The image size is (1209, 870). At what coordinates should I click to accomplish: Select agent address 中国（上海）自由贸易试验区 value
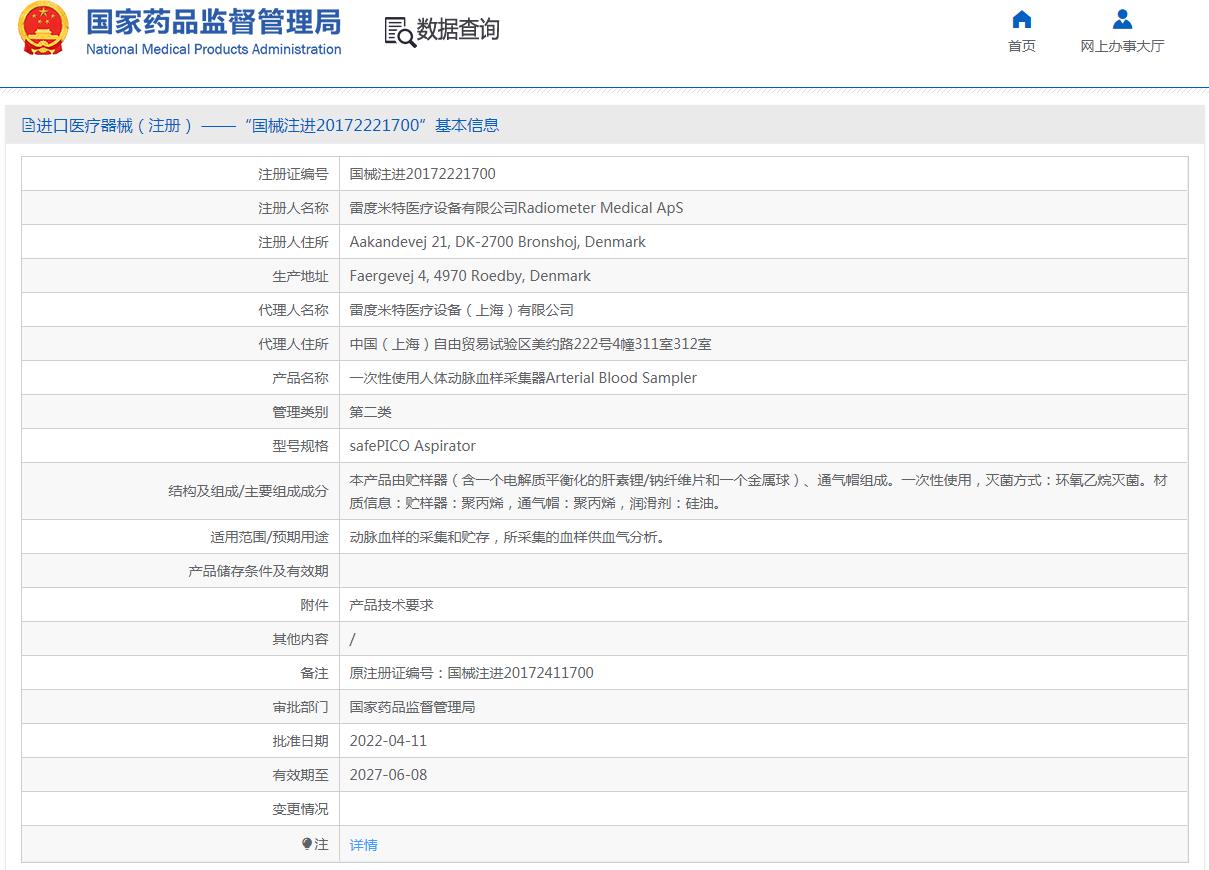click(x=531, y=344)
